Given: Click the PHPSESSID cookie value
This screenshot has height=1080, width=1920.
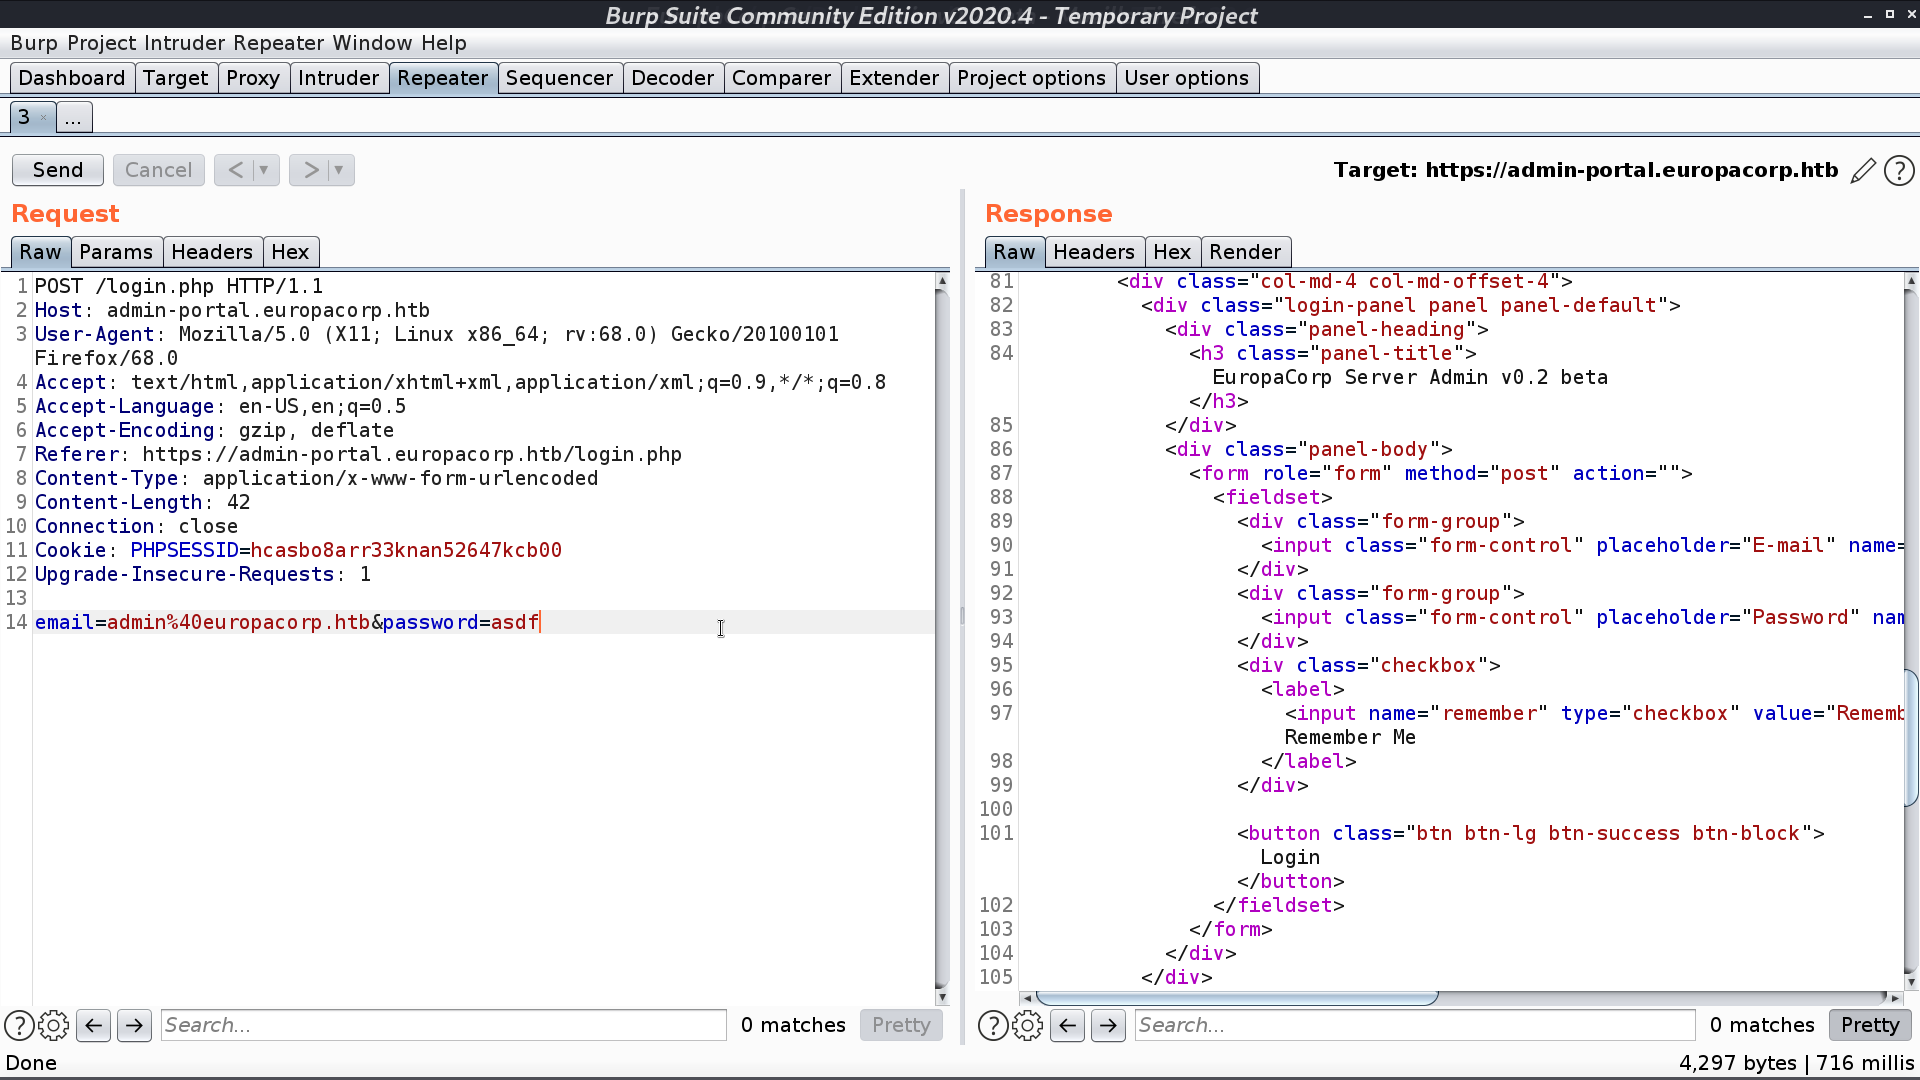Looking at the screenshot, I should (406, 550).
